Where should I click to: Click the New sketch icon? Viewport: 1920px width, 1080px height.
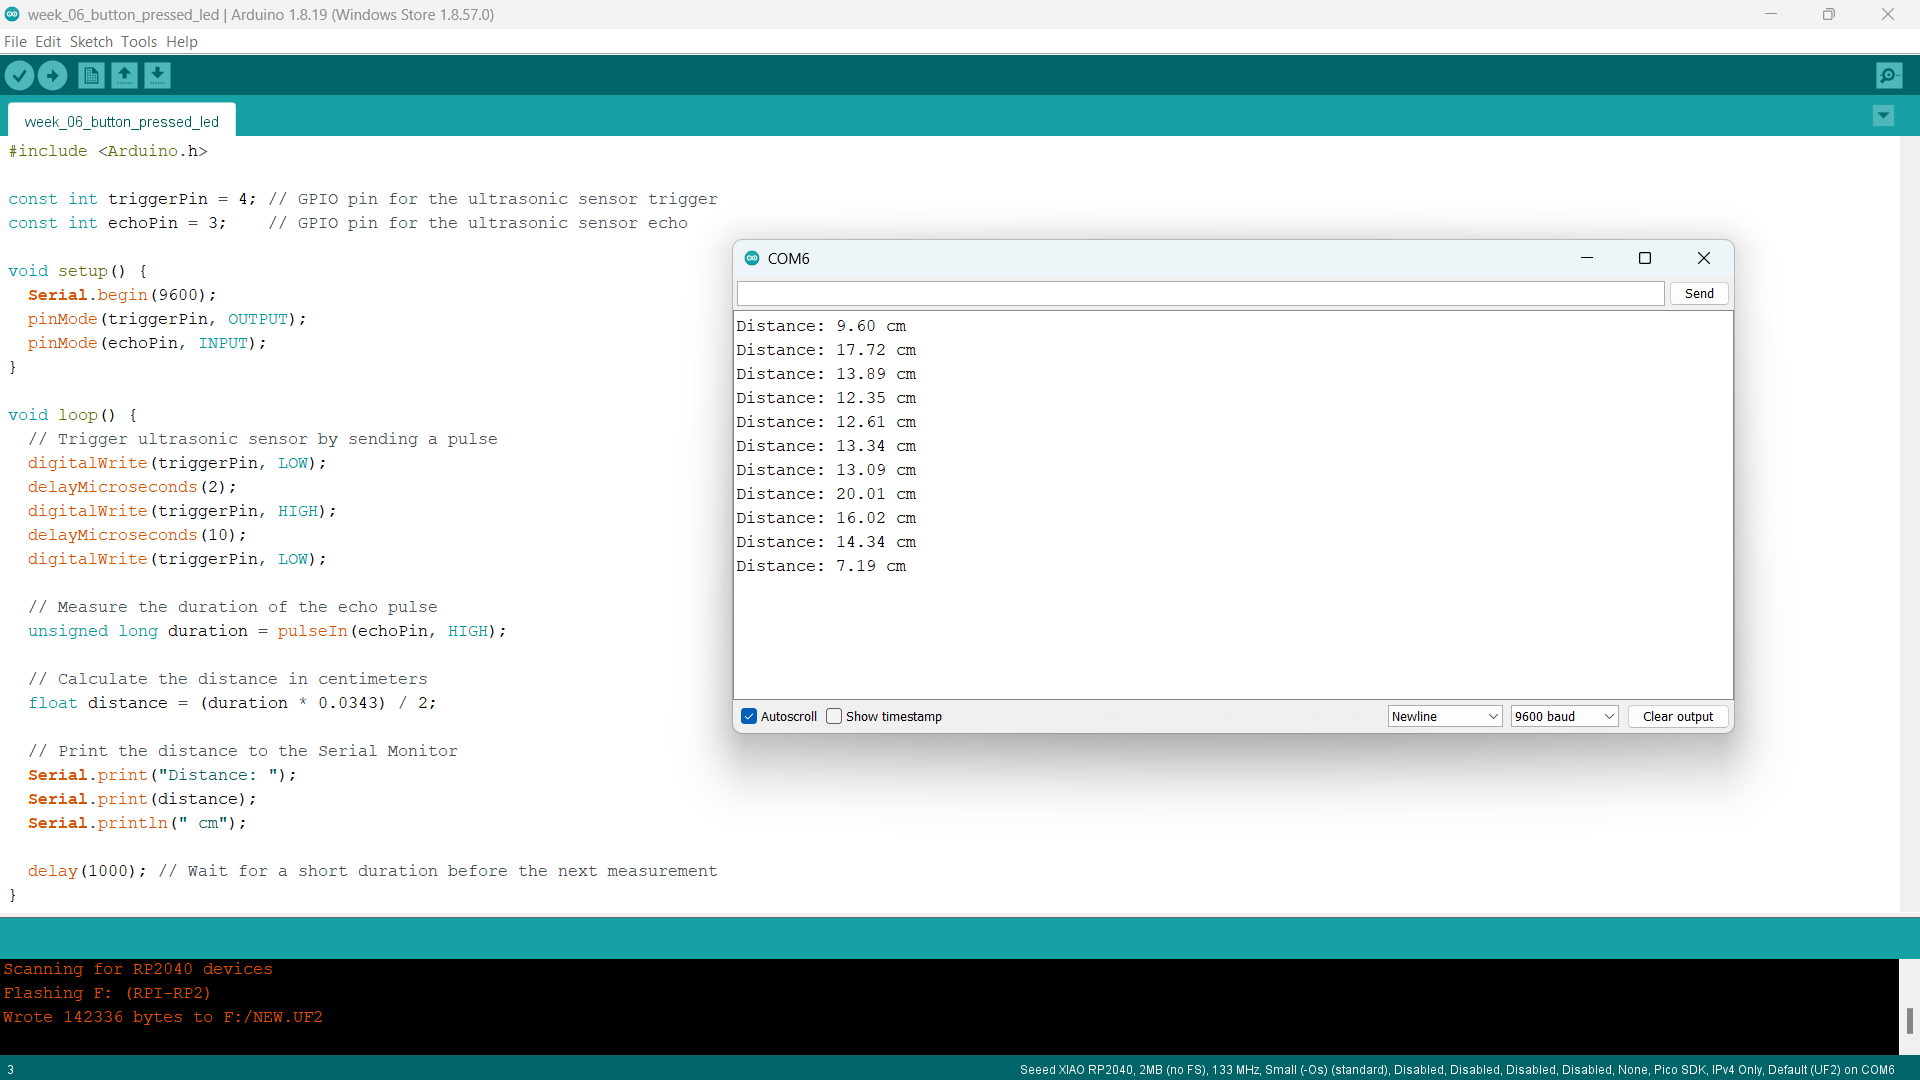tap(91, 75)
